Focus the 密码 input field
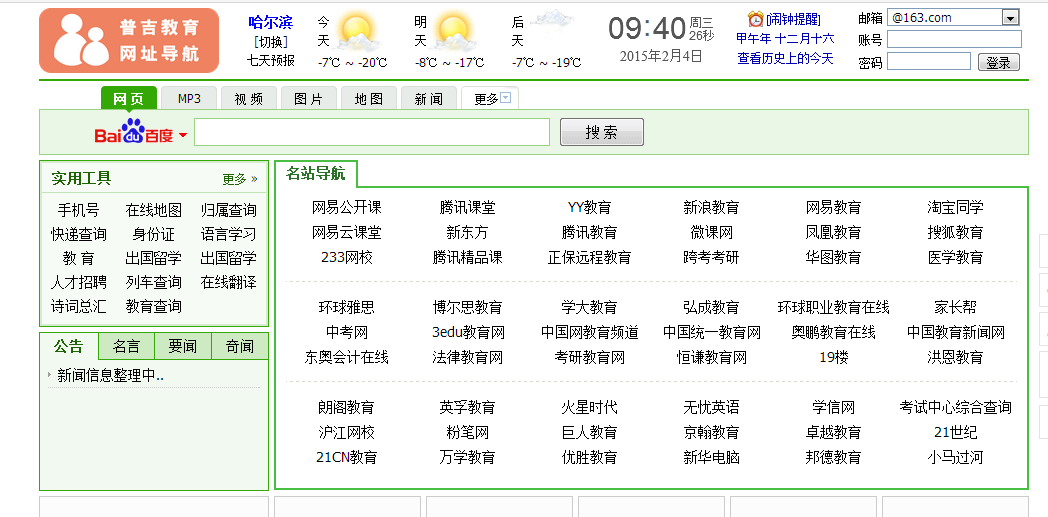This screenshot has width=1048, height=517. coord(928,61)
